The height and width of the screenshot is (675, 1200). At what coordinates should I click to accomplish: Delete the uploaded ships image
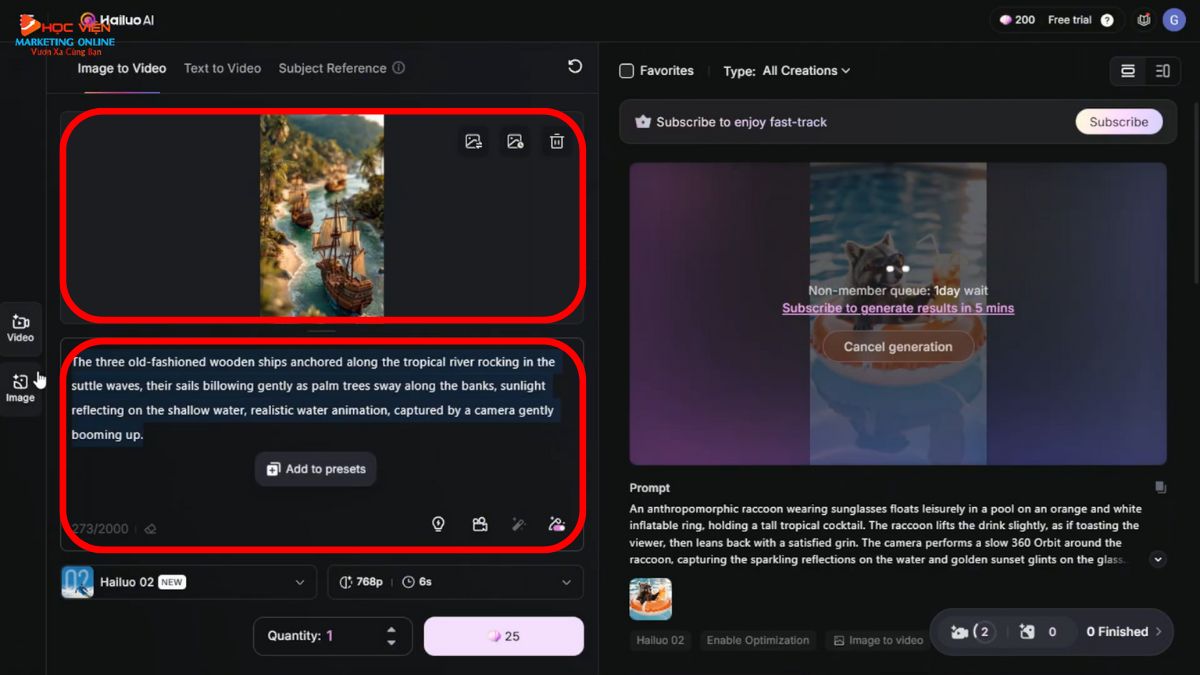click(557, 142)
